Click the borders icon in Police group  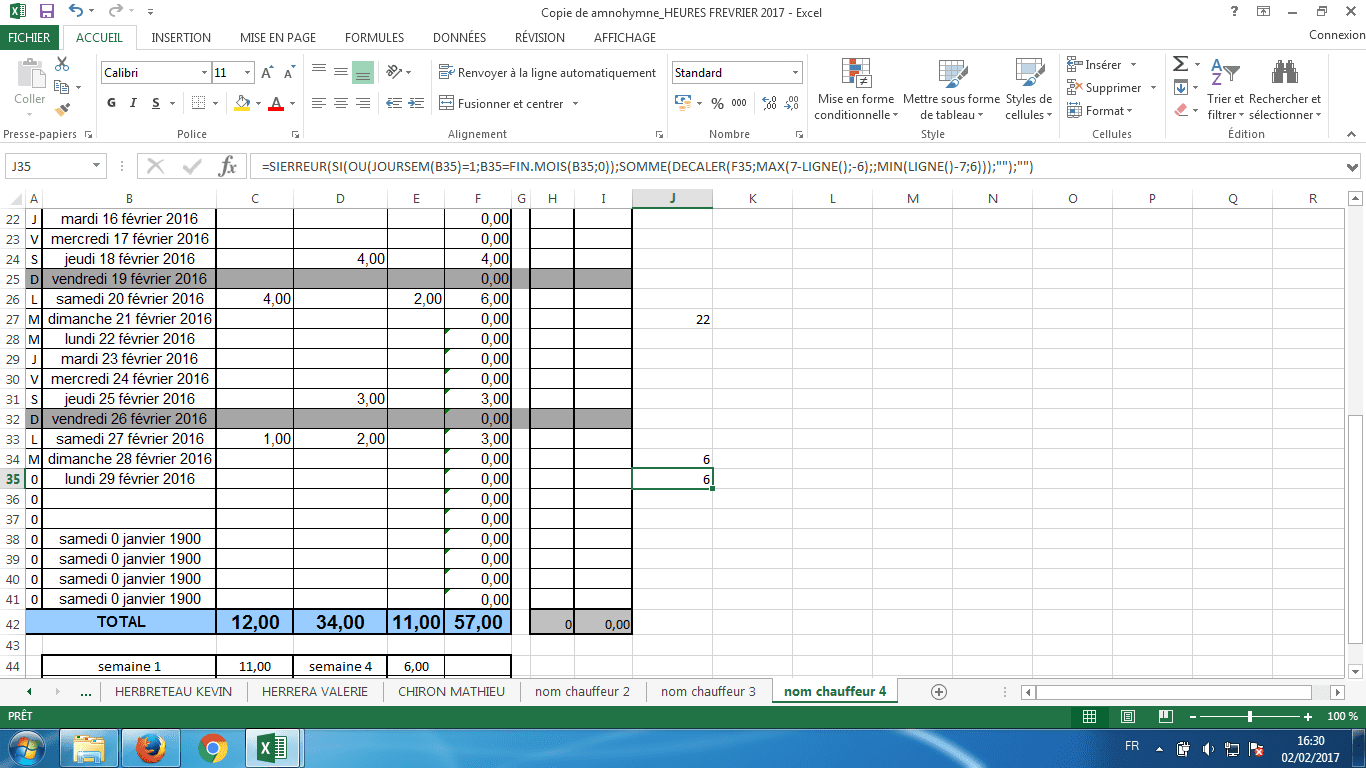(x=198, y=103)
